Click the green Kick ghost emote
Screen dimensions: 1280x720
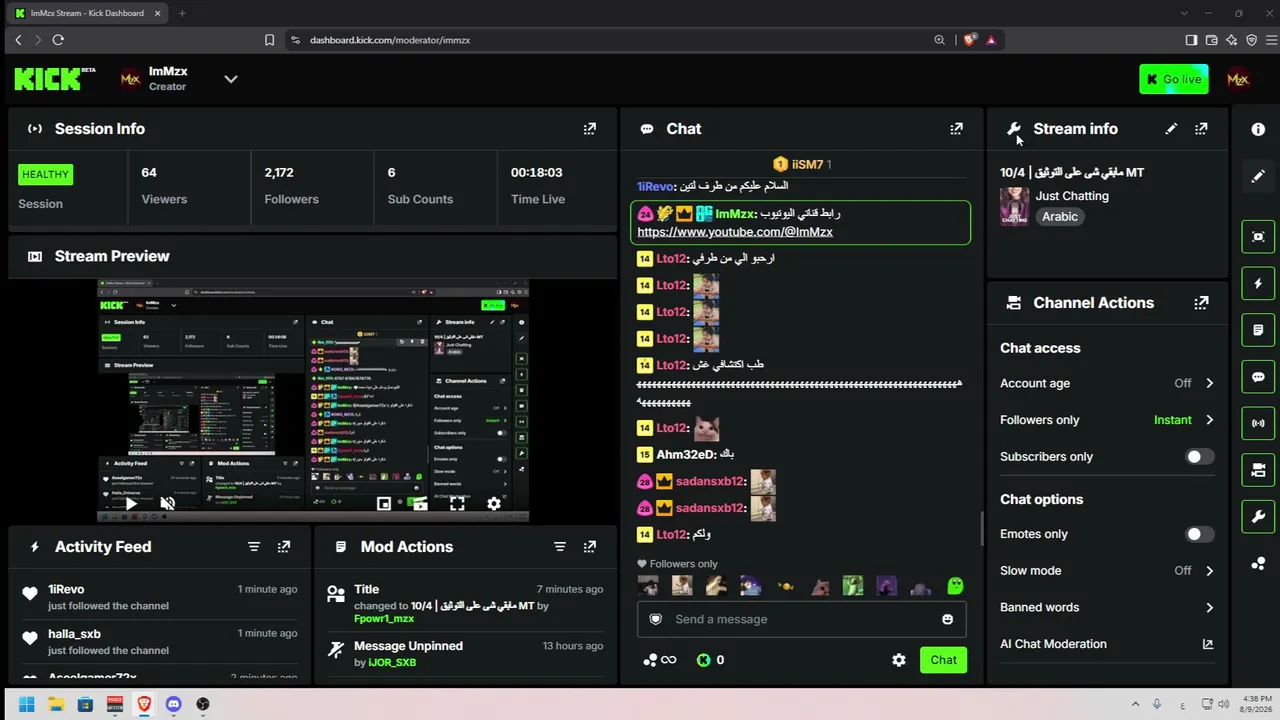(x=955, y=586)
